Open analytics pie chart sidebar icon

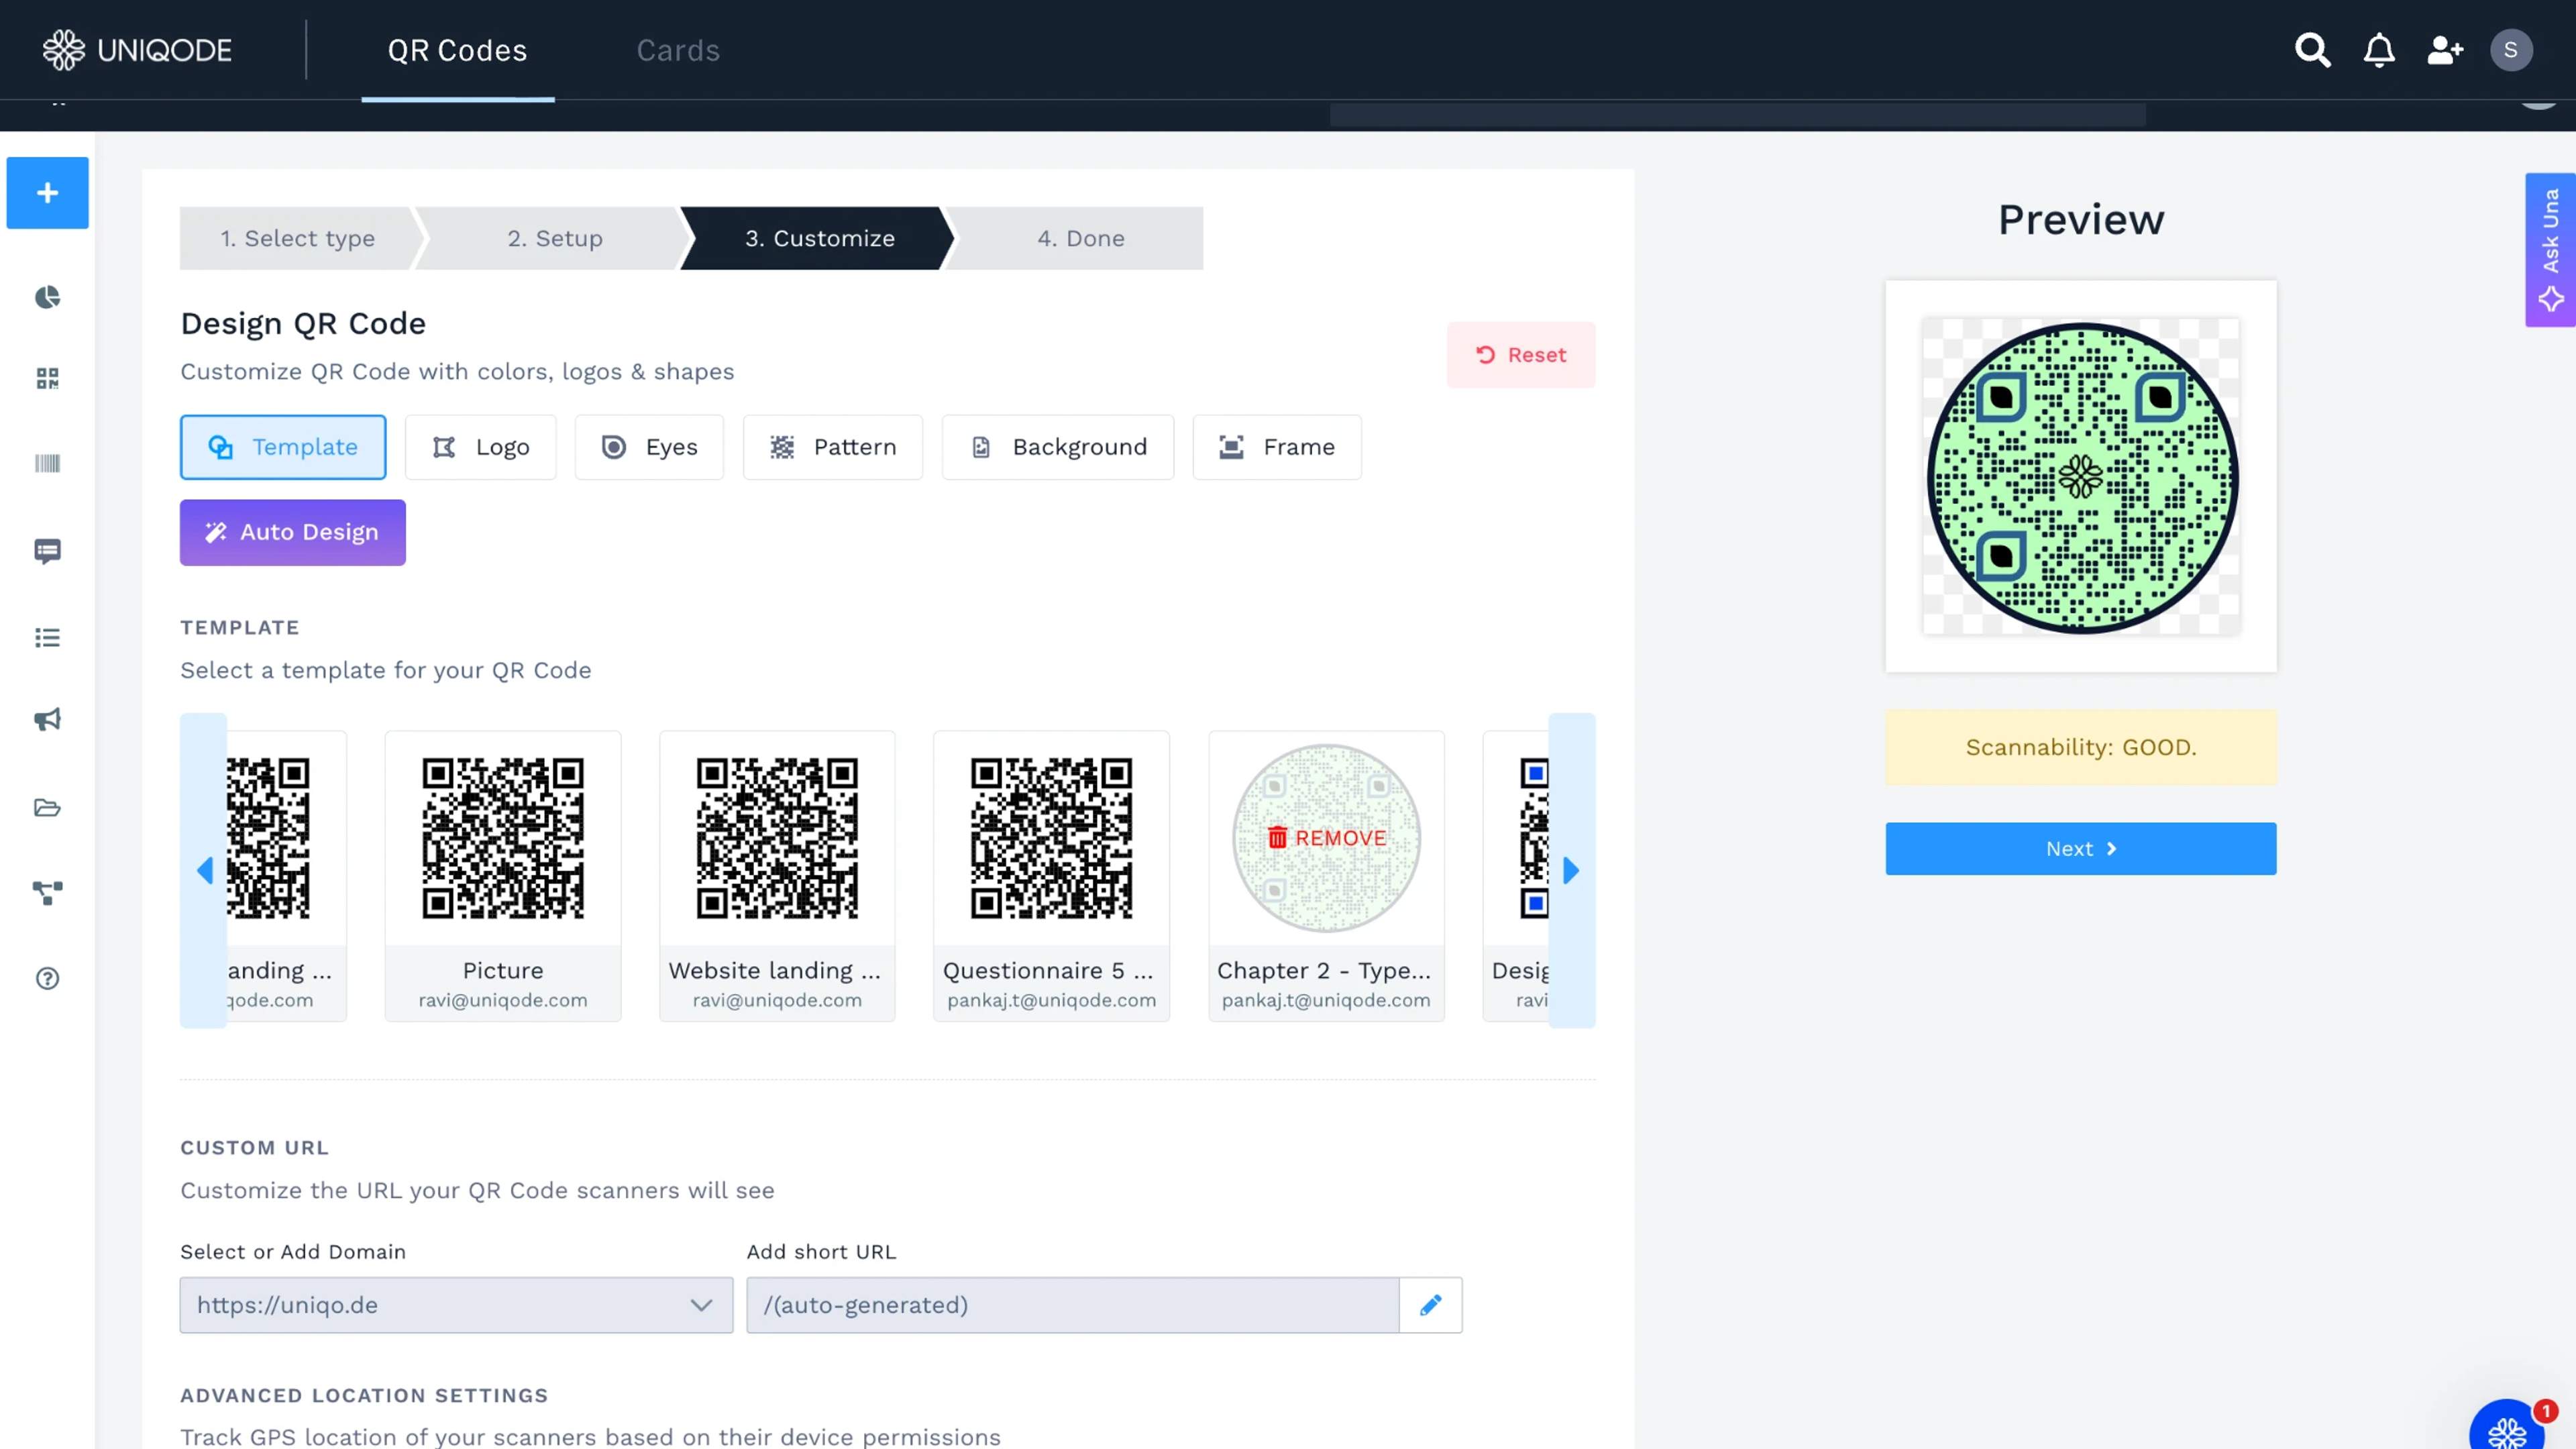click(47, 297)
